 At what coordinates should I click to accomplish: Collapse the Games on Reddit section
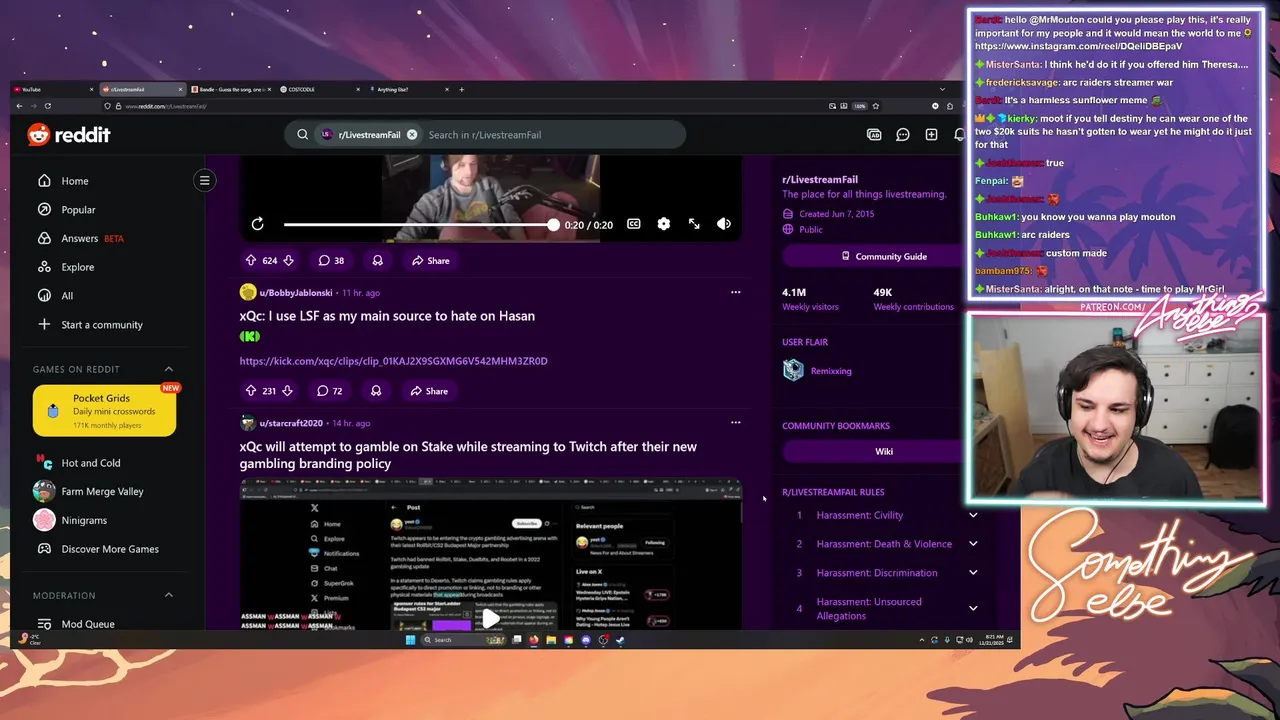(x=168, y=369)
